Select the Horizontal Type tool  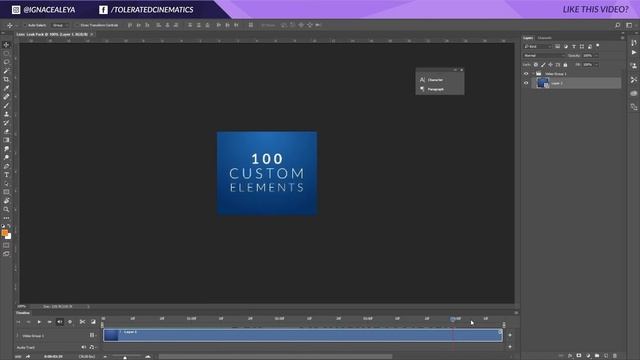tap(6, 175)
